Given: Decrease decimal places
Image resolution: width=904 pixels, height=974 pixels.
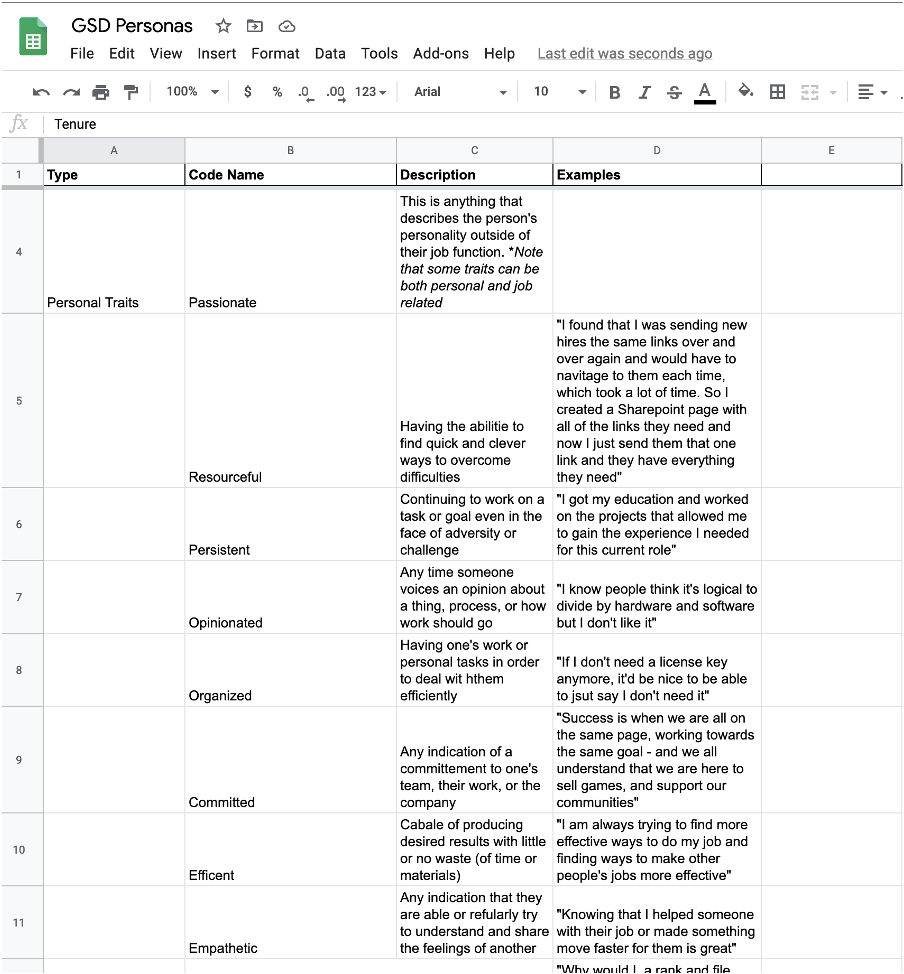Looking at the screenshot, I should click(x=306, y=93).
